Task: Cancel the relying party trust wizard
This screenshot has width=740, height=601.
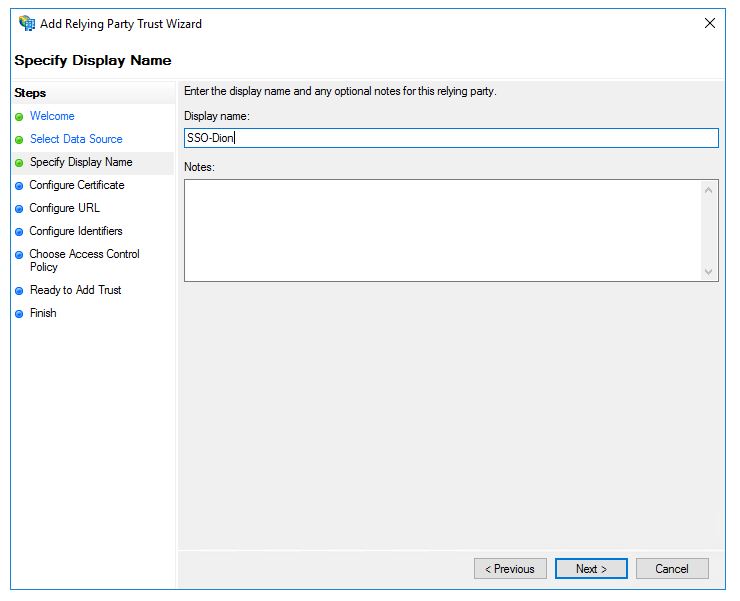Action: tap(672, 569)
